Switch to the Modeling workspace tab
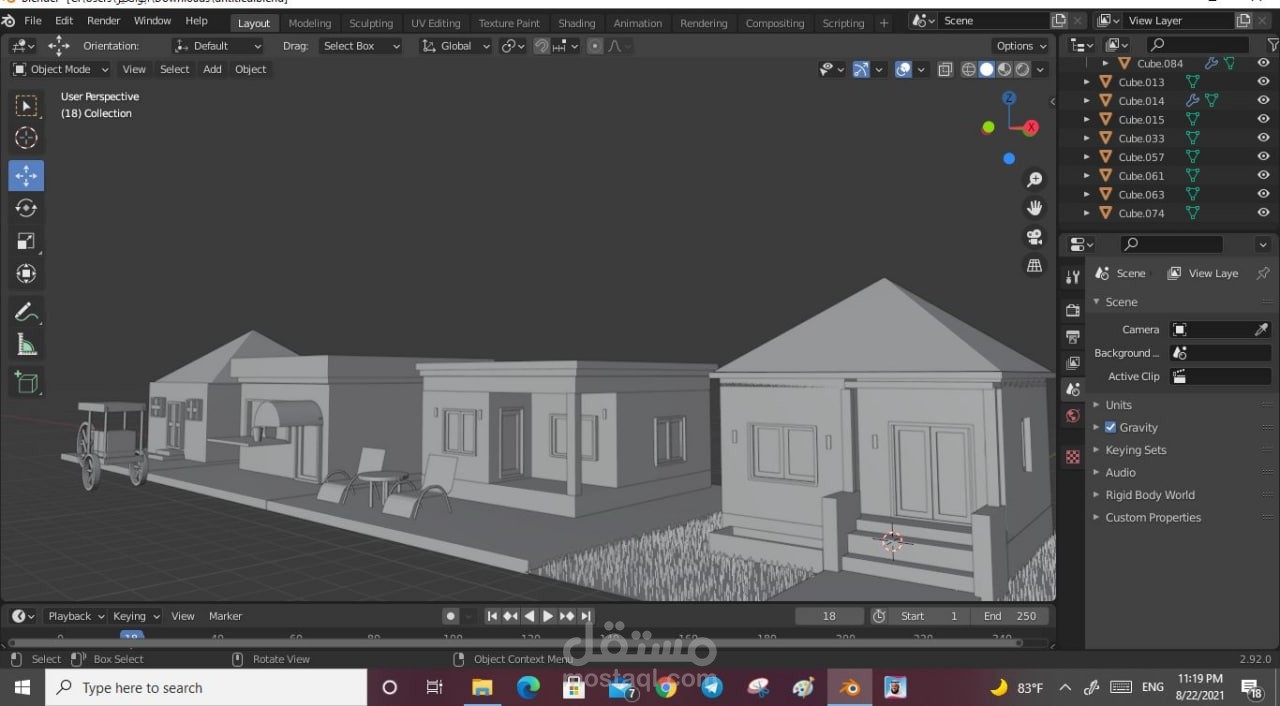Viewport: 1280px width, 706px height. [309, 23]
